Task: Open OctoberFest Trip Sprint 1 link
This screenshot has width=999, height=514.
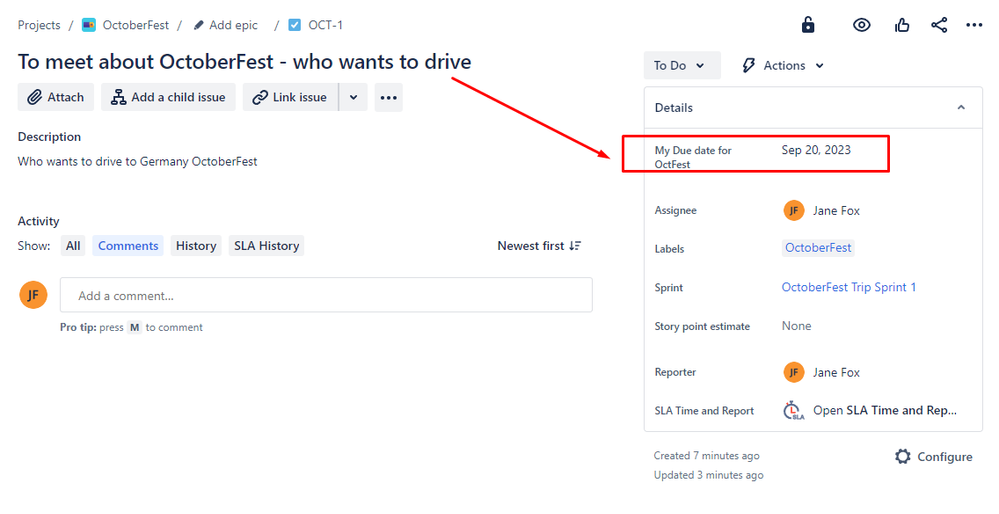Action: tap(849, 287)
